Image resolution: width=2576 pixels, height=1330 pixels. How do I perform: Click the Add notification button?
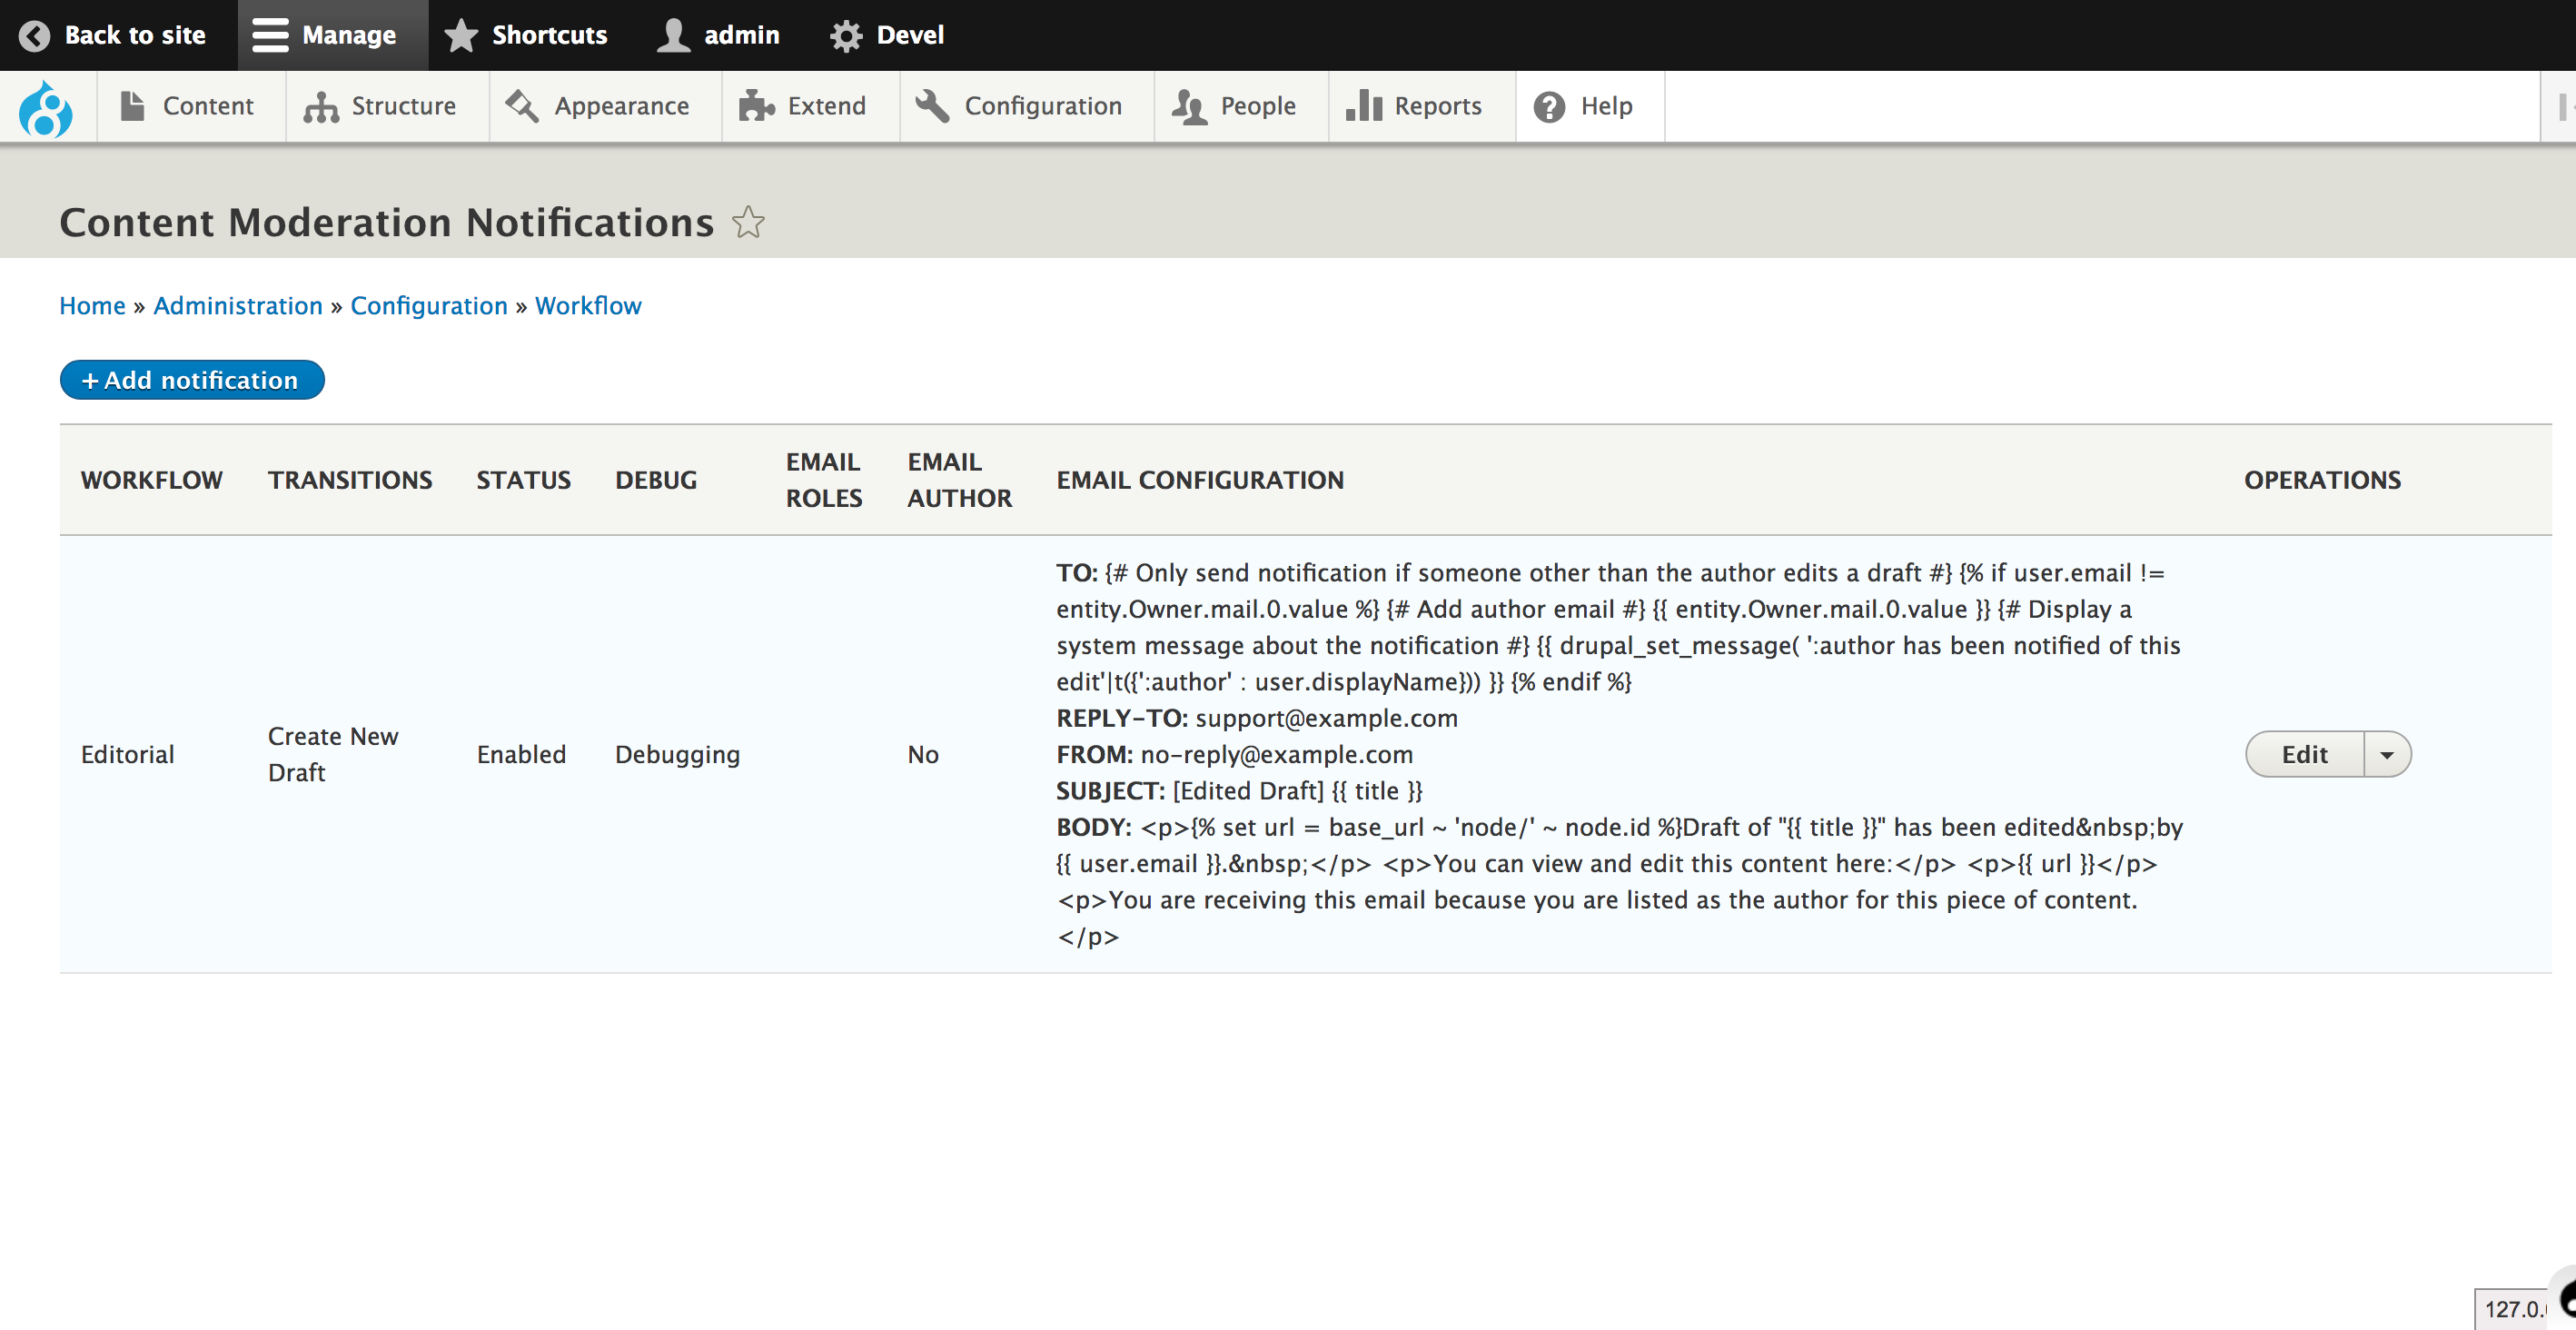click(191, 380)
